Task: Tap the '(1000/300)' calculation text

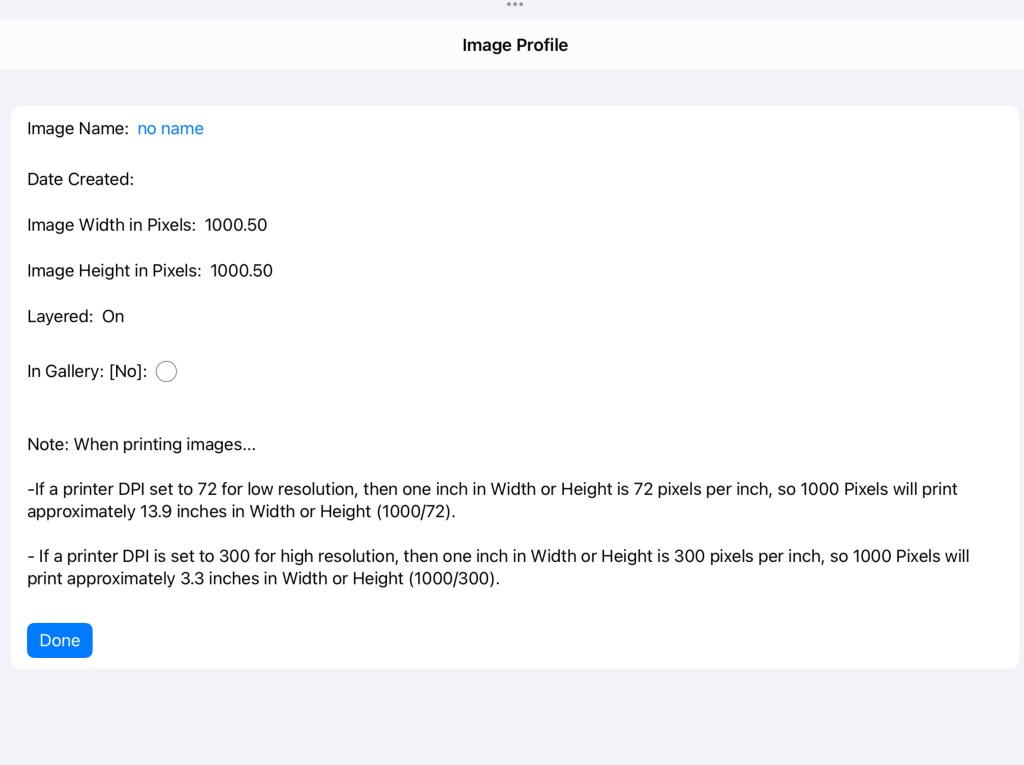Action: click(452, 579)
